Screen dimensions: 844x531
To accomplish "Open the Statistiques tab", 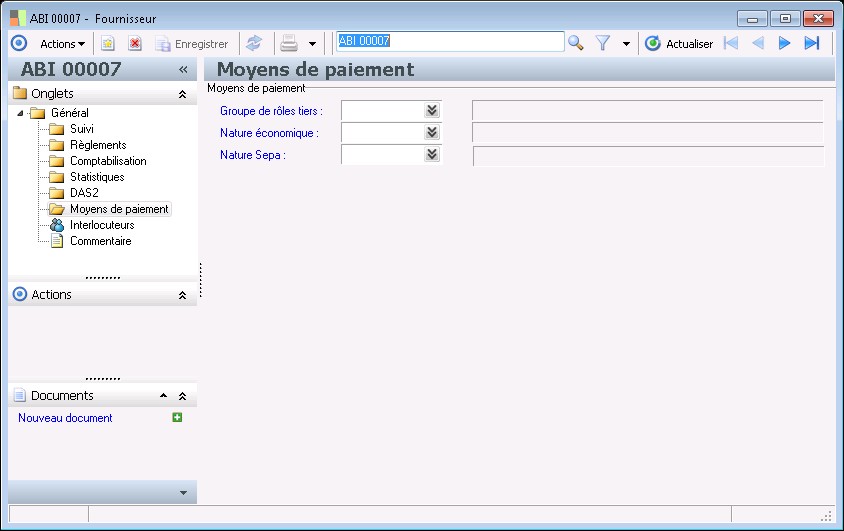I will [97, 177].
